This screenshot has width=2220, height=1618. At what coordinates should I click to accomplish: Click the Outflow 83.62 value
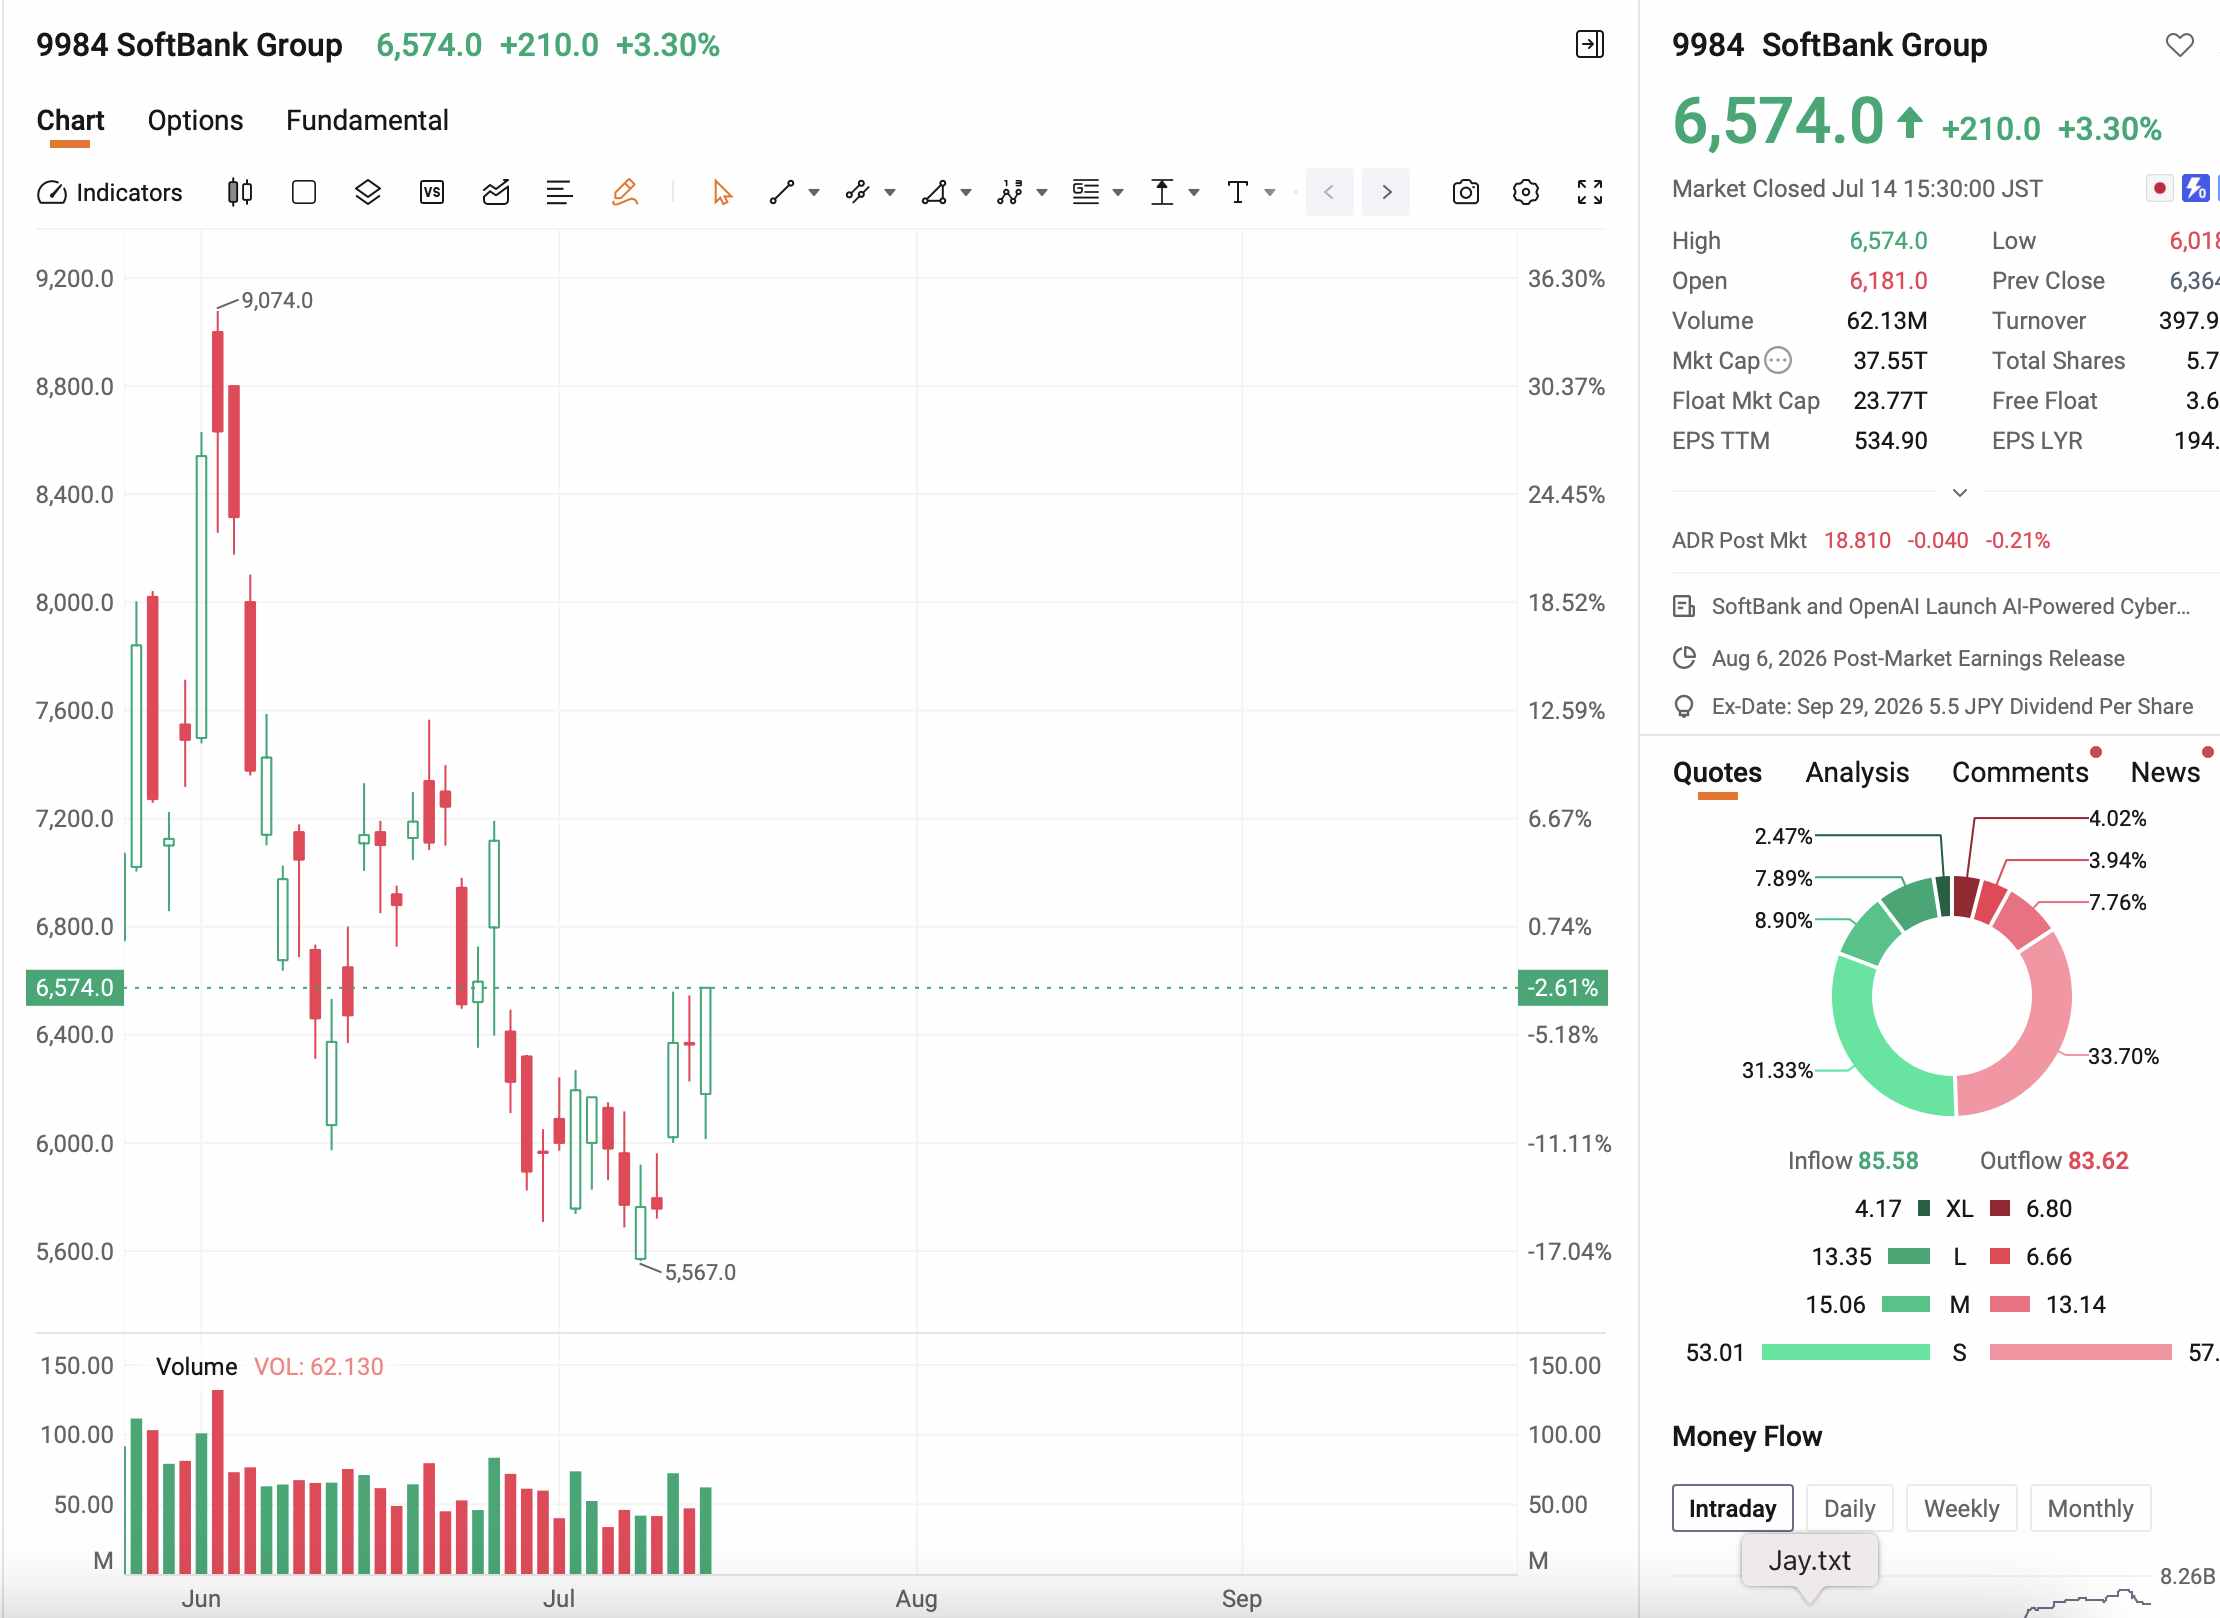click(x=2098, y=1161)
